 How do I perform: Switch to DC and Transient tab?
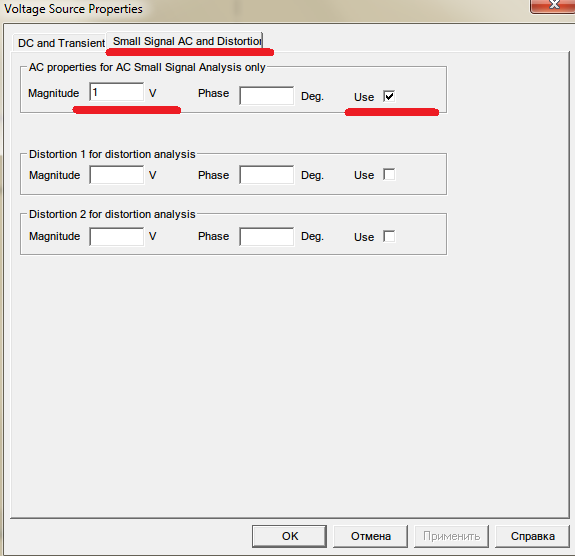click(61, 43)
